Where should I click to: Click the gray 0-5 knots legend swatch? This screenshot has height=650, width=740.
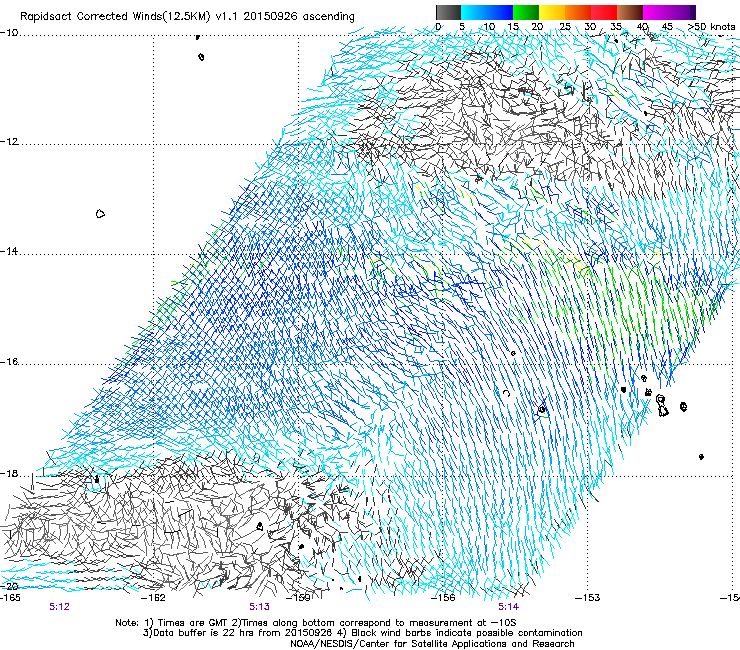click(449, 12)
